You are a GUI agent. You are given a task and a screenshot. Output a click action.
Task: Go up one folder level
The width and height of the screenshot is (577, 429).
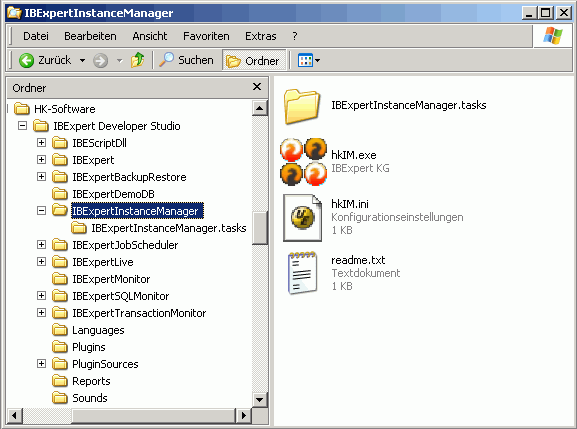coord(138,60)
